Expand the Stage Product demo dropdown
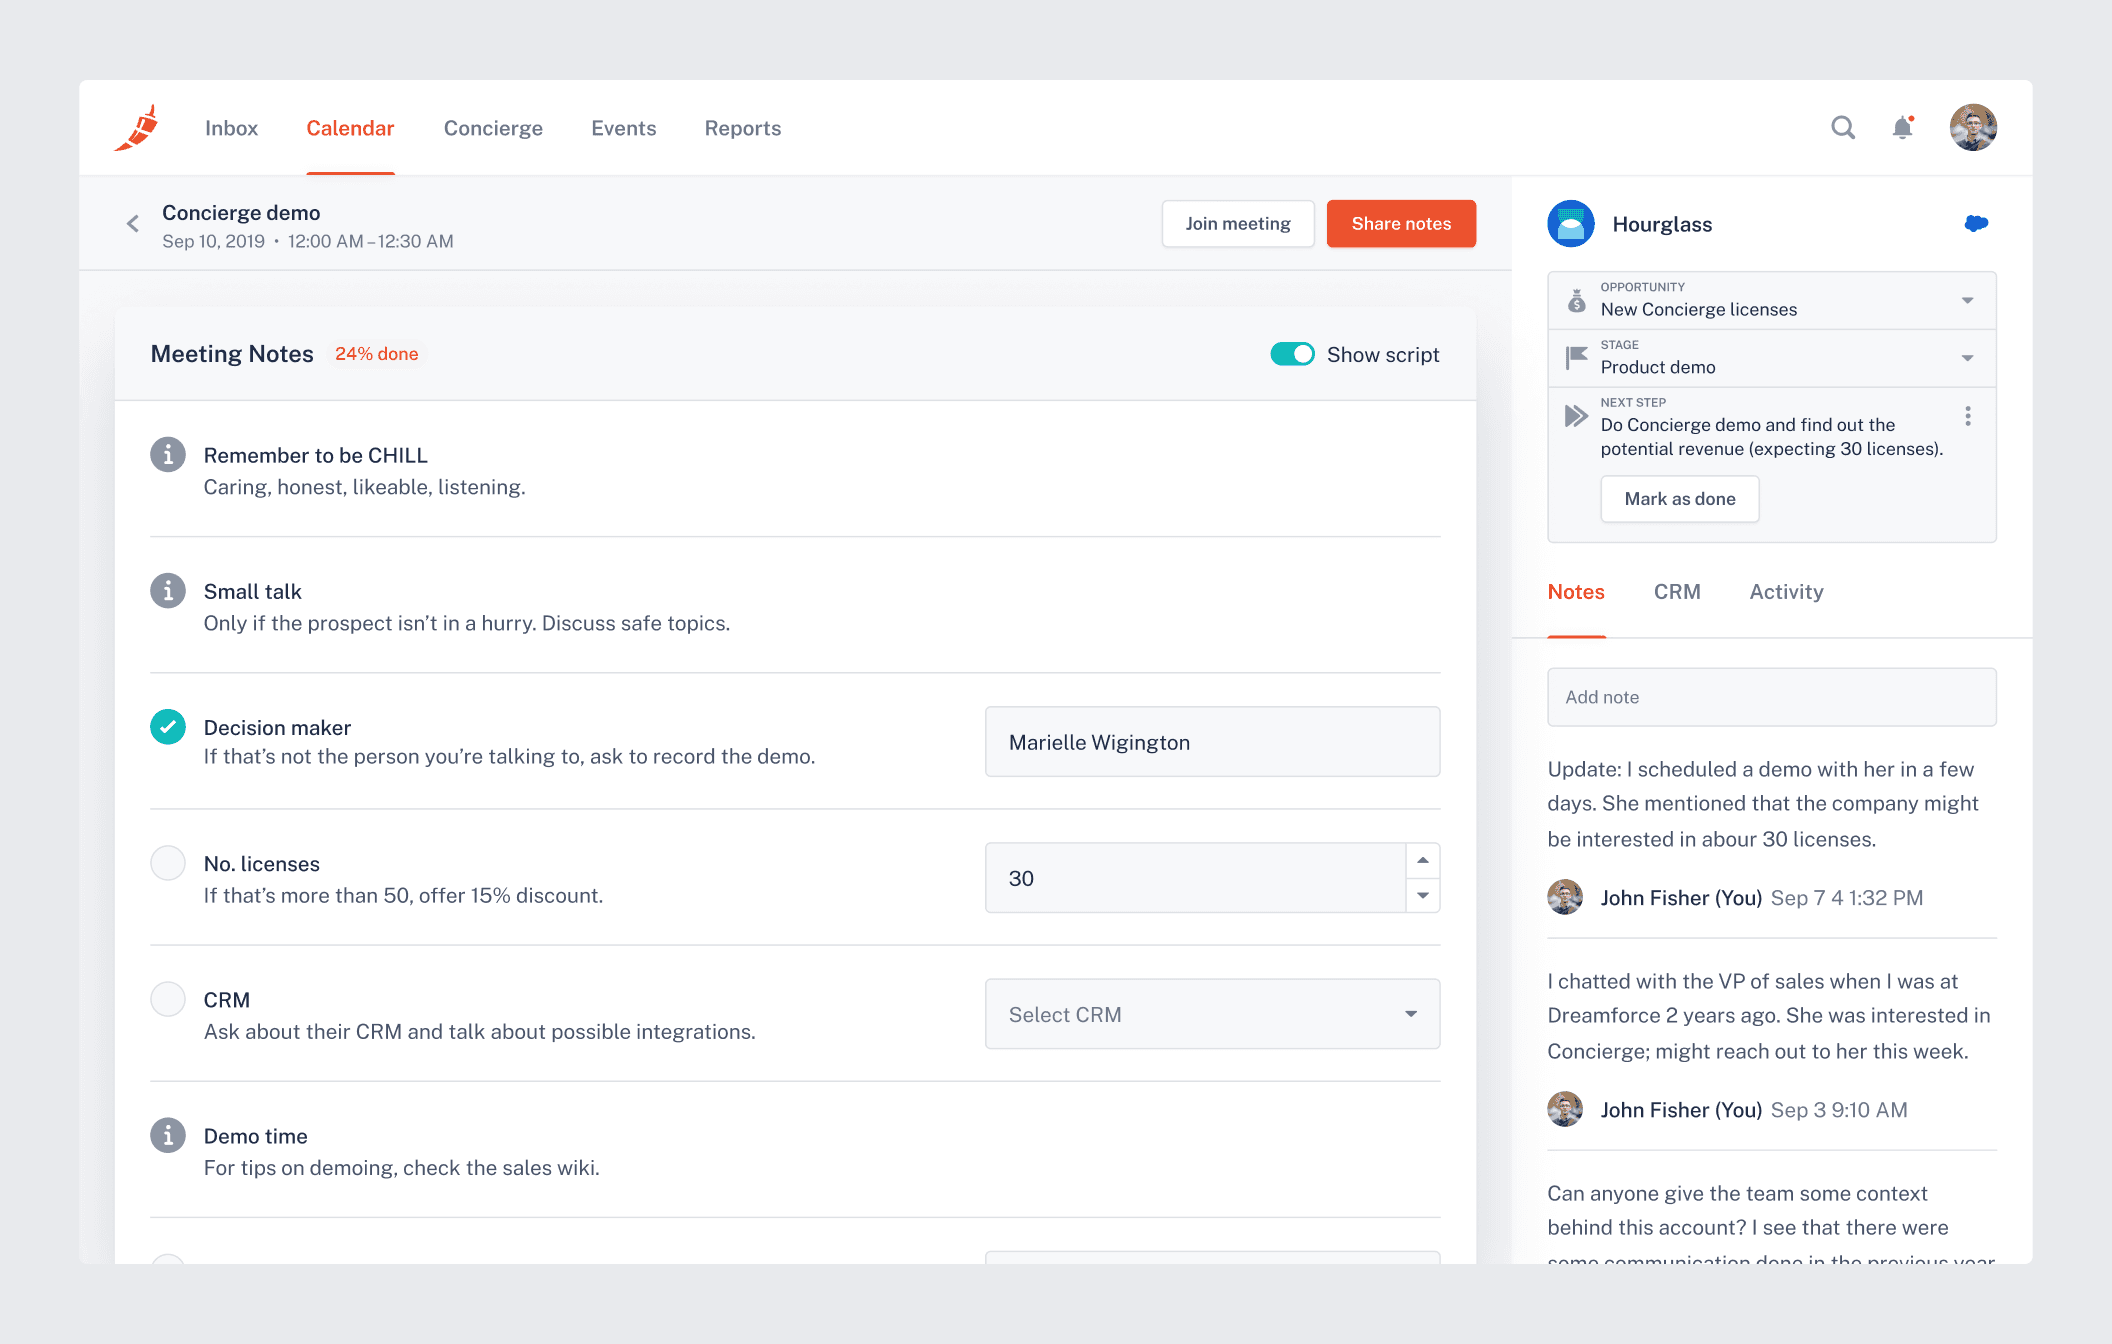The height and width of the screenshot is (1344, 2112). (1966, 358)
